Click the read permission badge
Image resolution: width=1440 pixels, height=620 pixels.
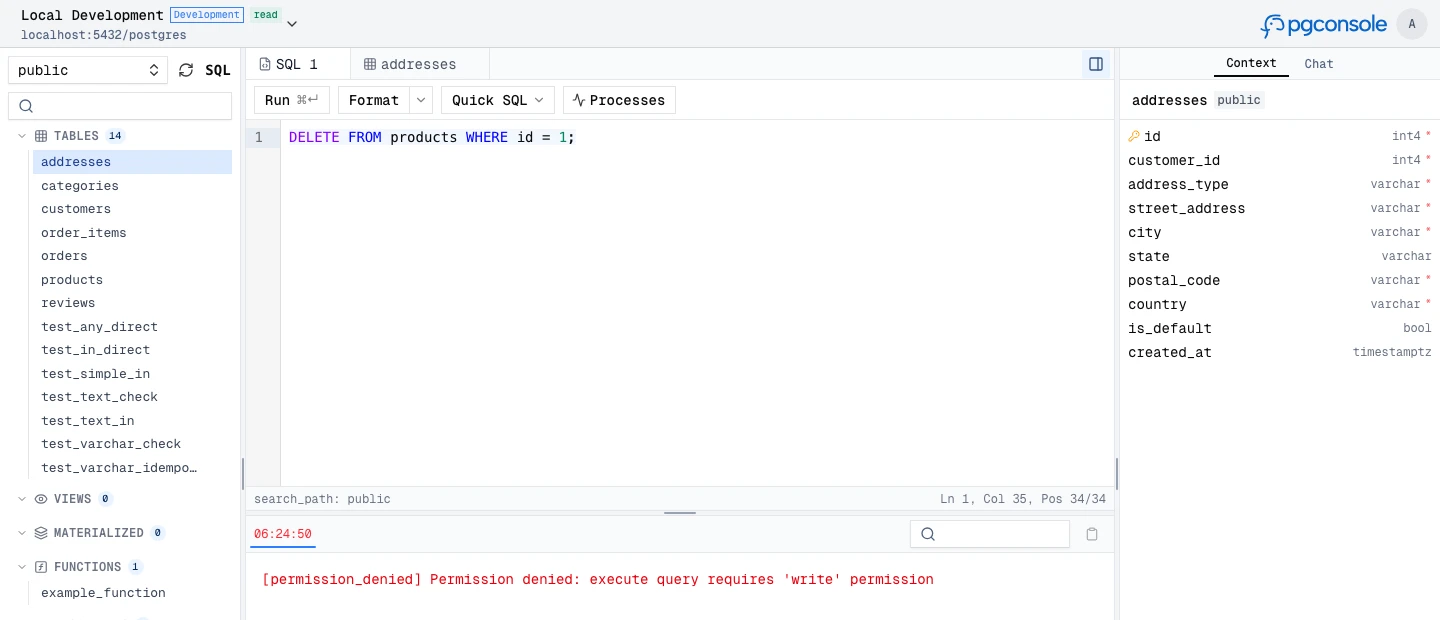pos(266,15)
